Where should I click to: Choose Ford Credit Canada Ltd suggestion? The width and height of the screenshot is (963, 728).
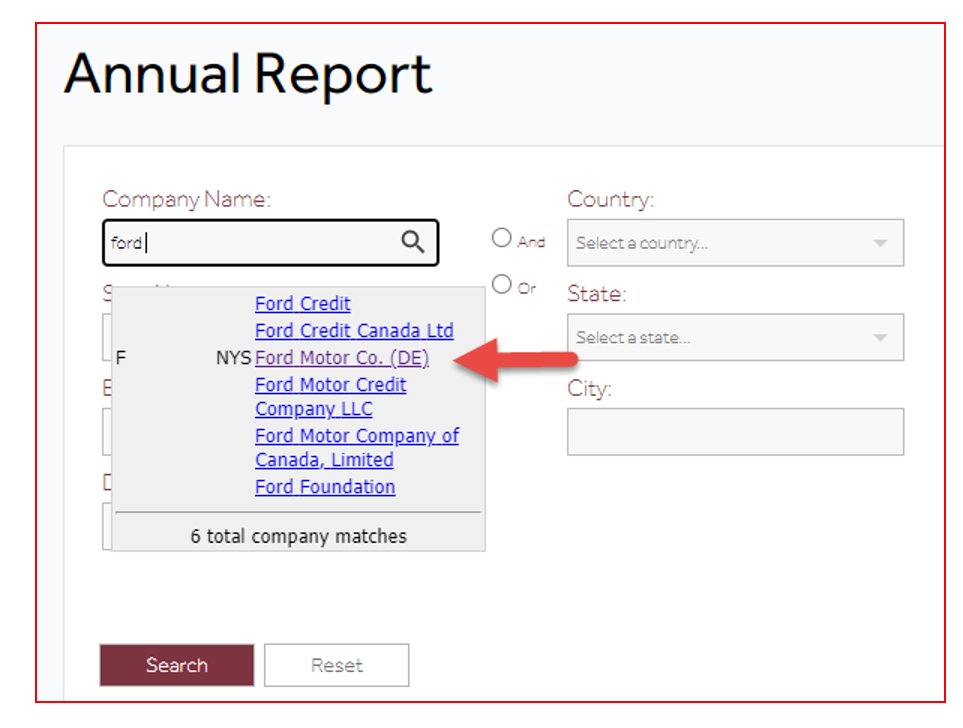pos(354,331)
